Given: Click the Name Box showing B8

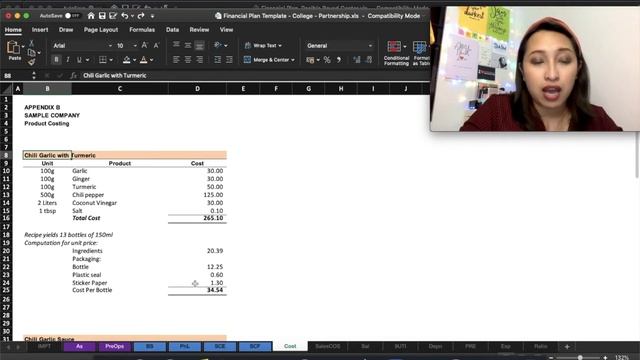Looking at the screenshot, I should point(16,76).
